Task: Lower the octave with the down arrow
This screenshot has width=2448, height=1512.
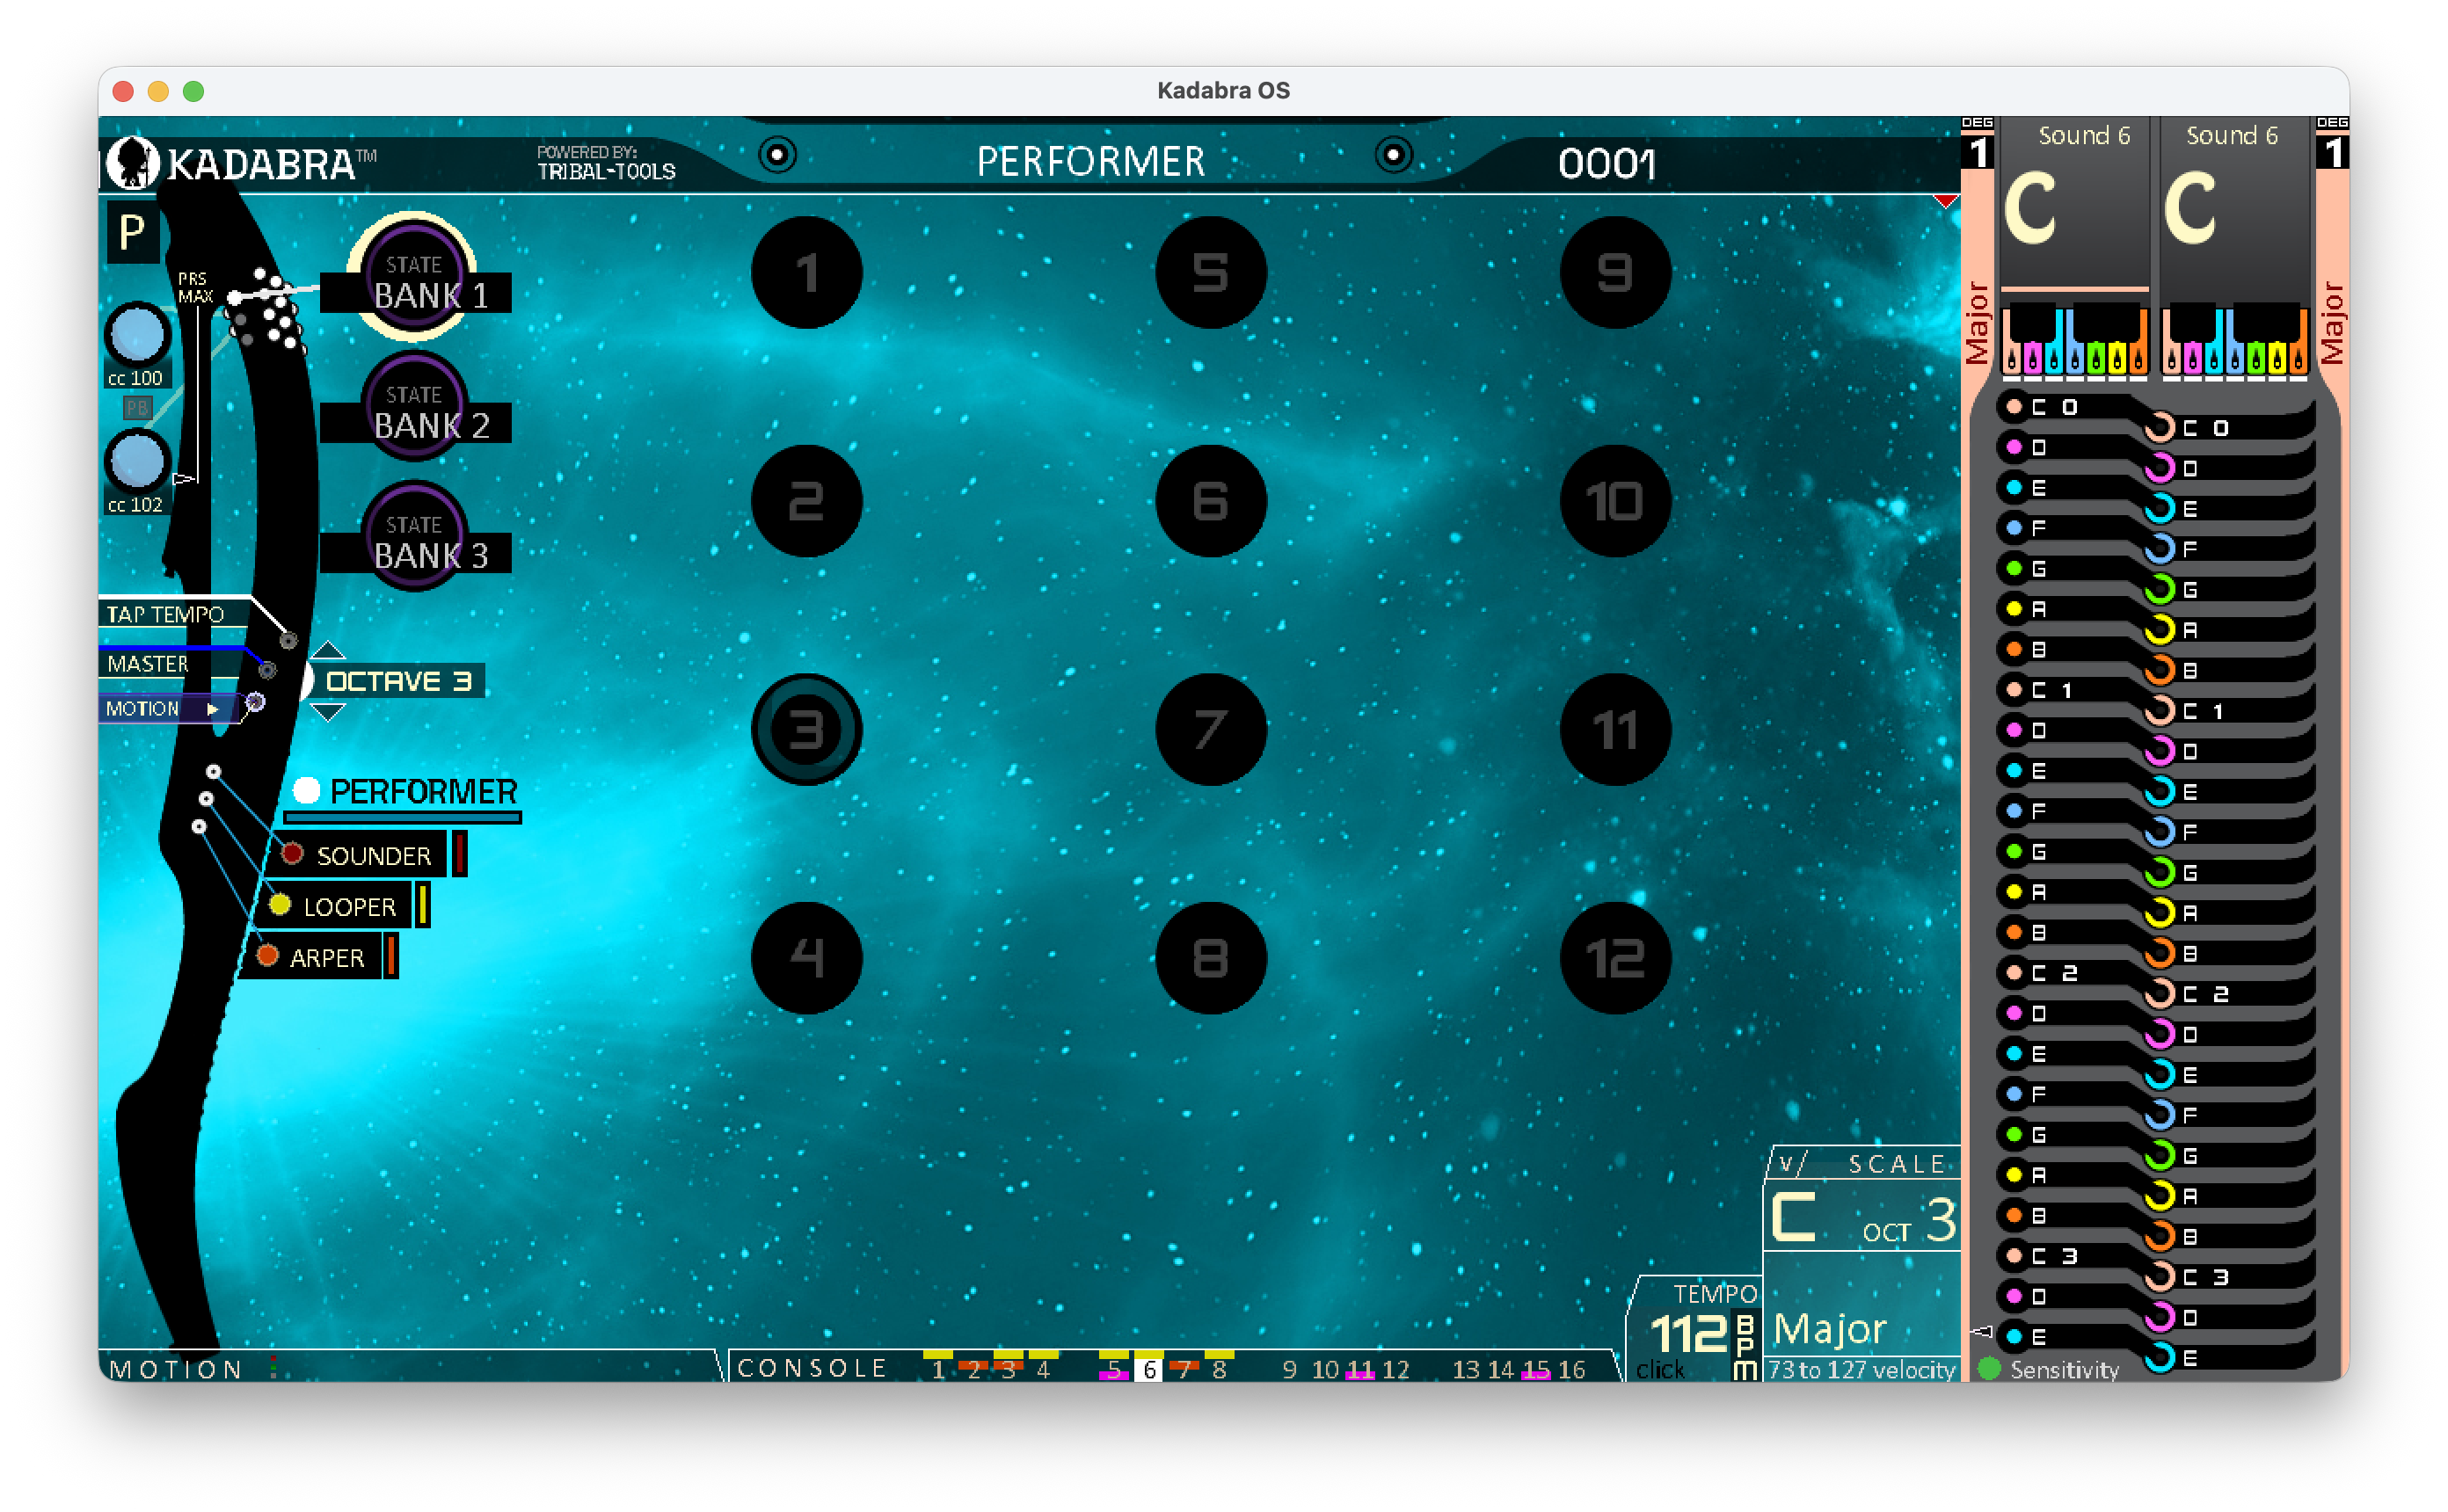Action: pos(328,712)
